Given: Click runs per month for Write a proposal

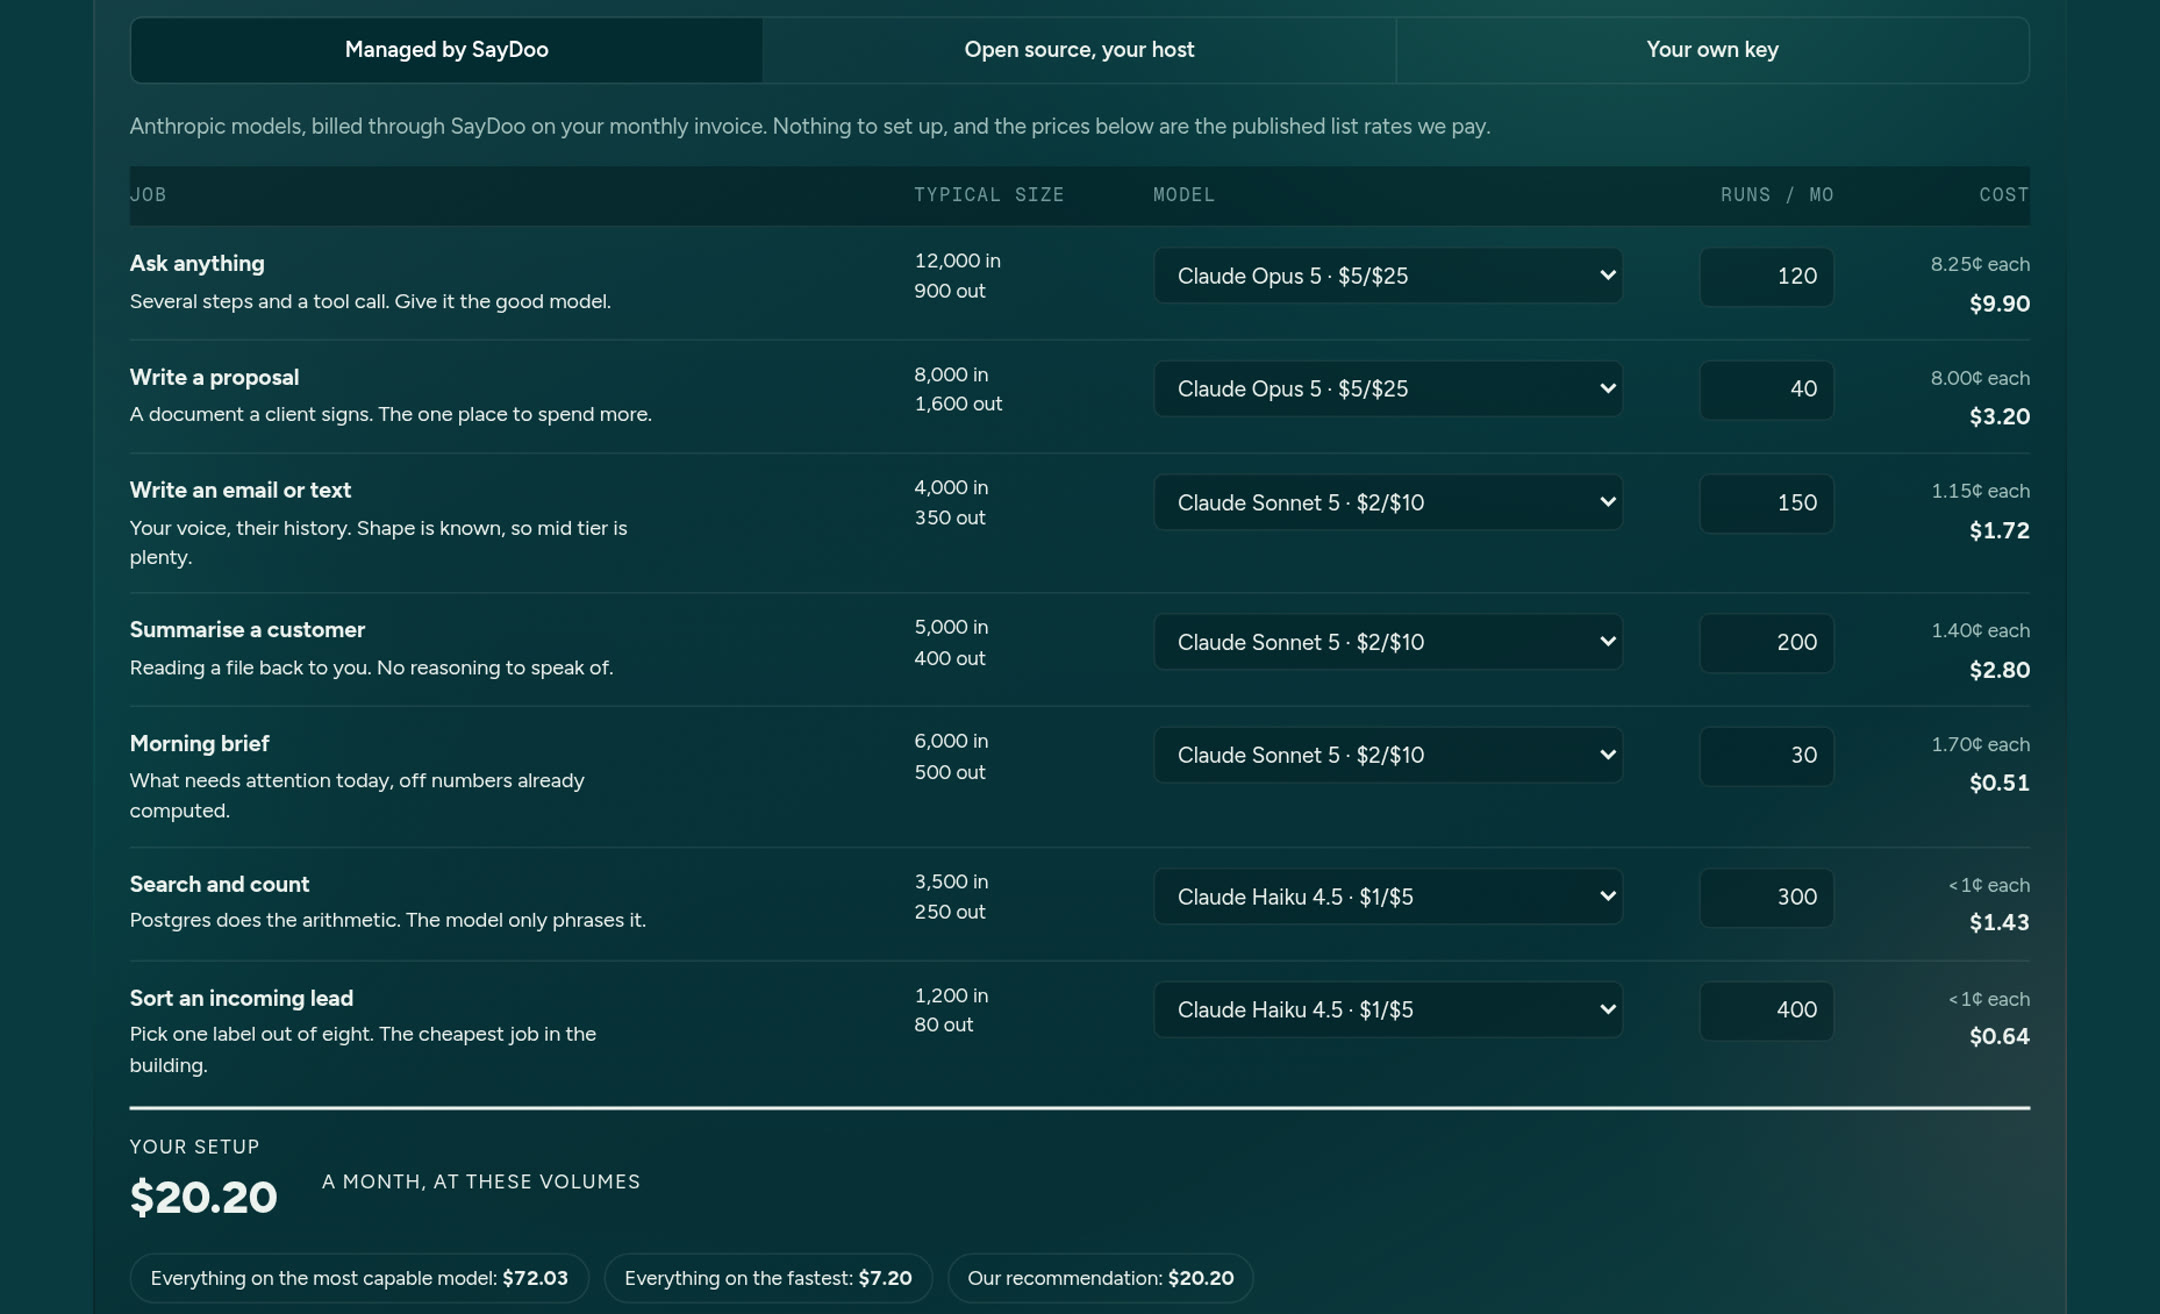Looking at the screenshot, I should point(1766,390).
